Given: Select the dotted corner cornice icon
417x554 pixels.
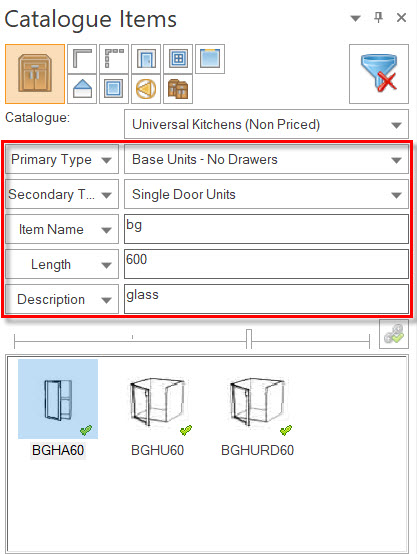Looking at the screenshot, I should coord(114,59).
